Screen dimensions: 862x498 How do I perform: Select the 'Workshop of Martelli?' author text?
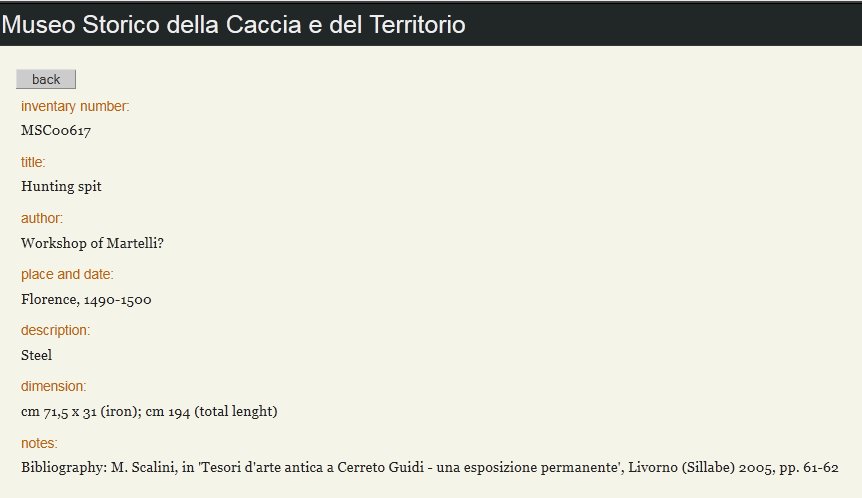point(92,242)
